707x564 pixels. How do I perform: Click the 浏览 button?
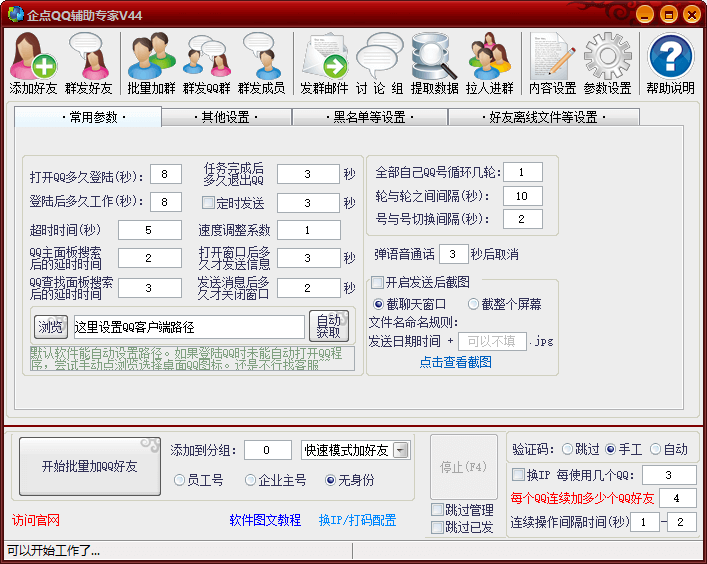point(50,327)
